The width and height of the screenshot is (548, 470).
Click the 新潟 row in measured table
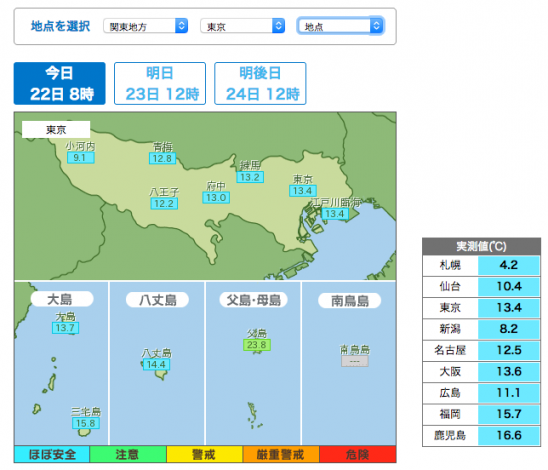click(481, 329)
